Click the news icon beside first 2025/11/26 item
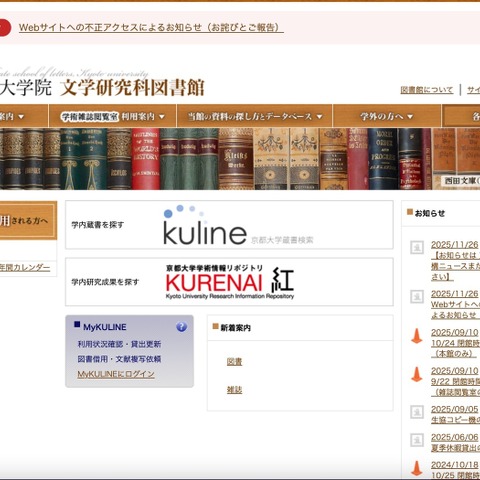This screenshot has width=480, height=480. 417,247
